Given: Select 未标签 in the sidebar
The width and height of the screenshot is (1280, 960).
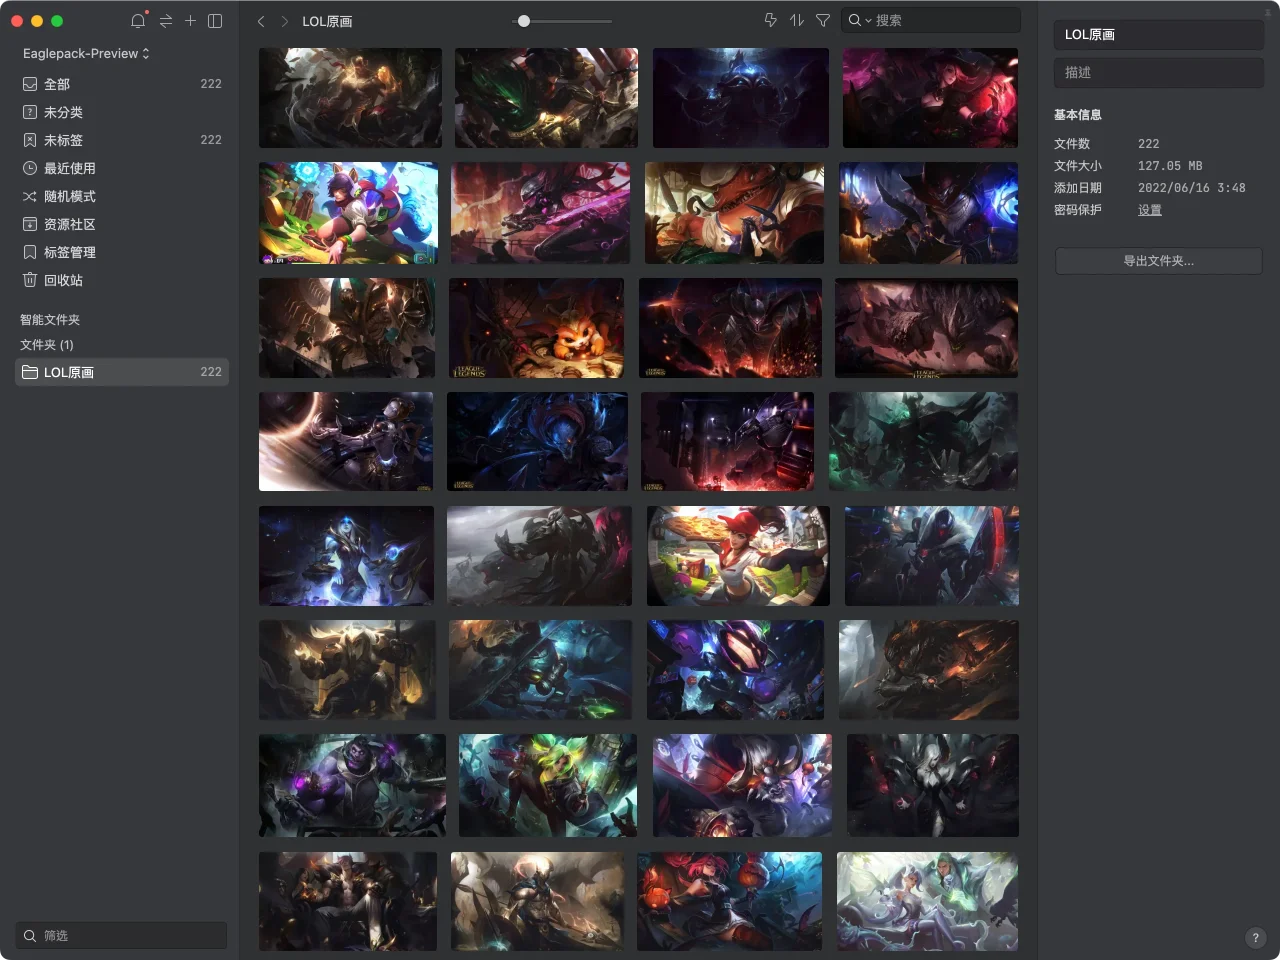Looking at the screenshot, I should (x=122, y=140).
